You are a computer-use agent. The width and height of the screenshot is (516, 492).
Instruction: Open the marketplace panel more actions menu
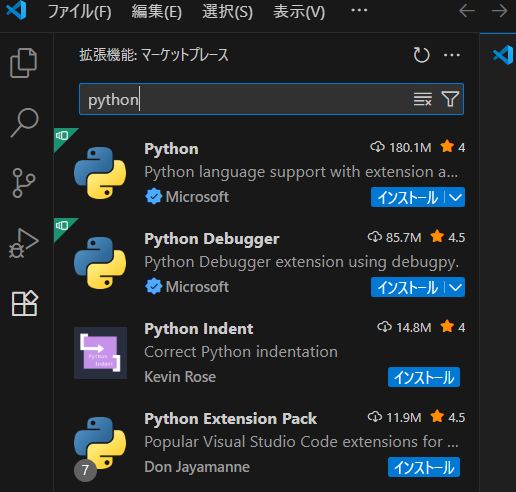(x=452, y=55)
